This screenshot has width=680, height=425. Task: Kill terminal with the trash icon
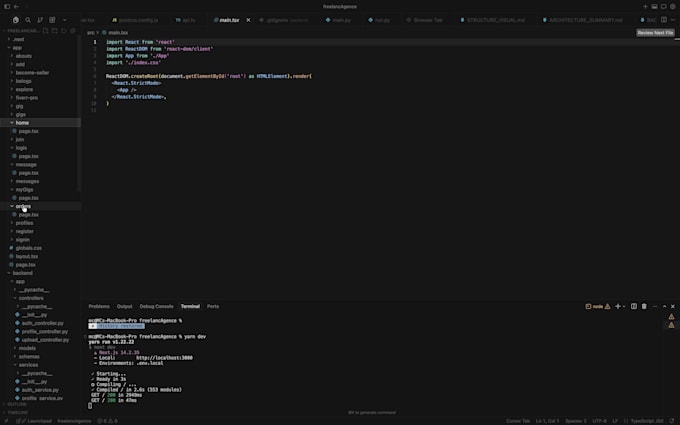click(644, 306)
